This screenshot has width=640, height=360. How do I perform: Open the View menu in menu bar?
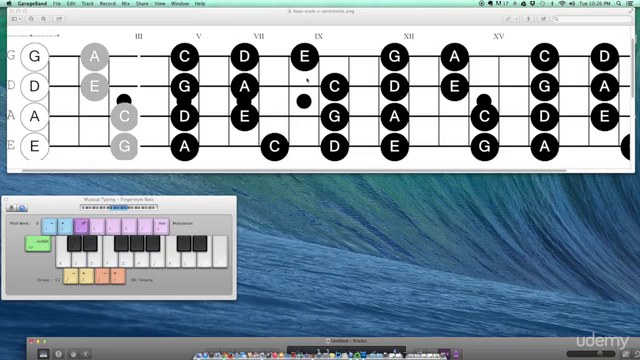(160, 3)
